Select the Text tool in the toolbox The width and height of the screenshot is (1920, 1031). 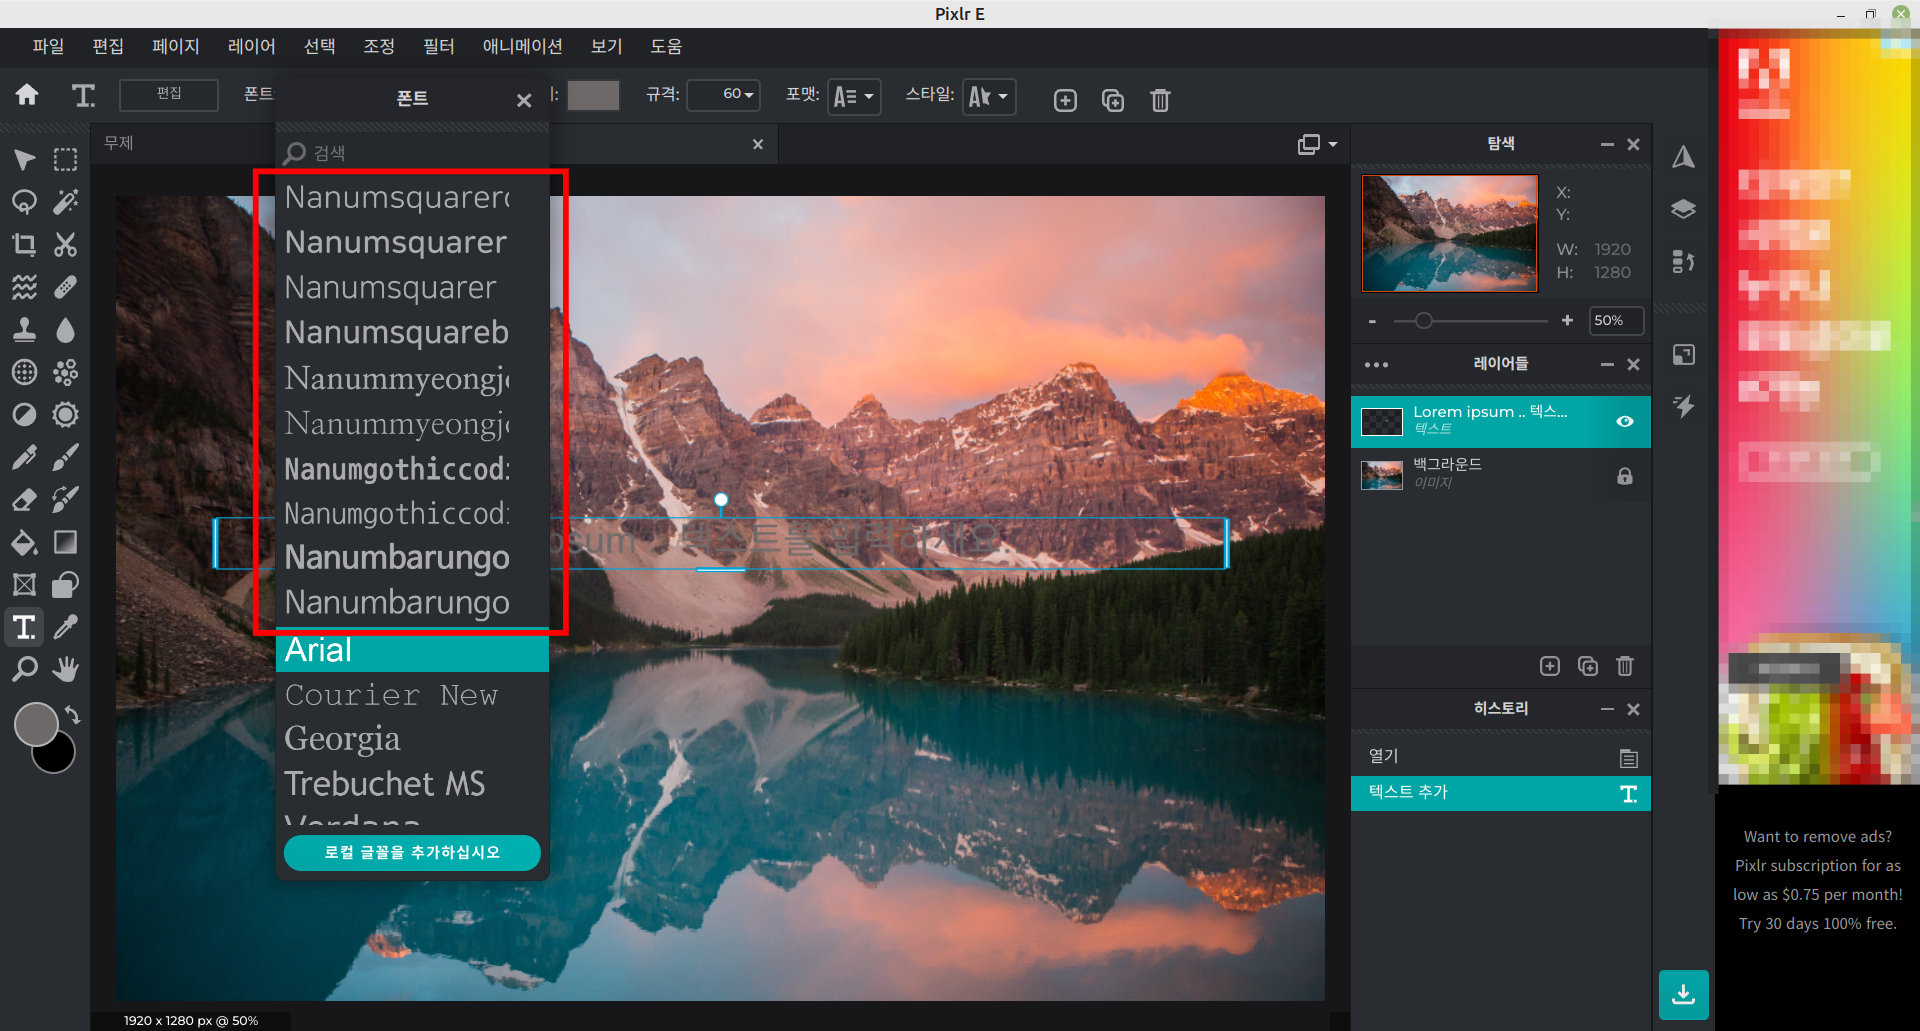click(24, 627)
